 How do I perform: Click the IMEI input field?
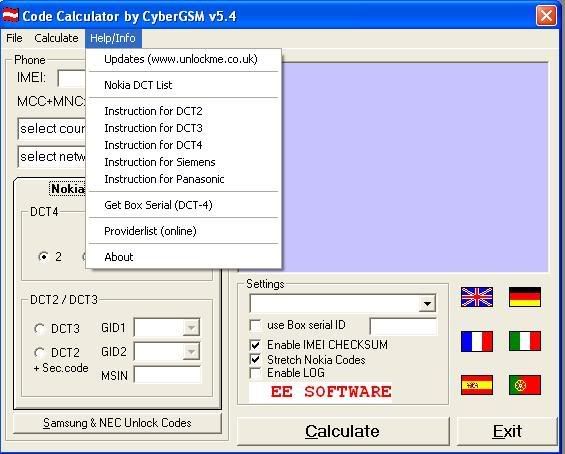point(72,78)
